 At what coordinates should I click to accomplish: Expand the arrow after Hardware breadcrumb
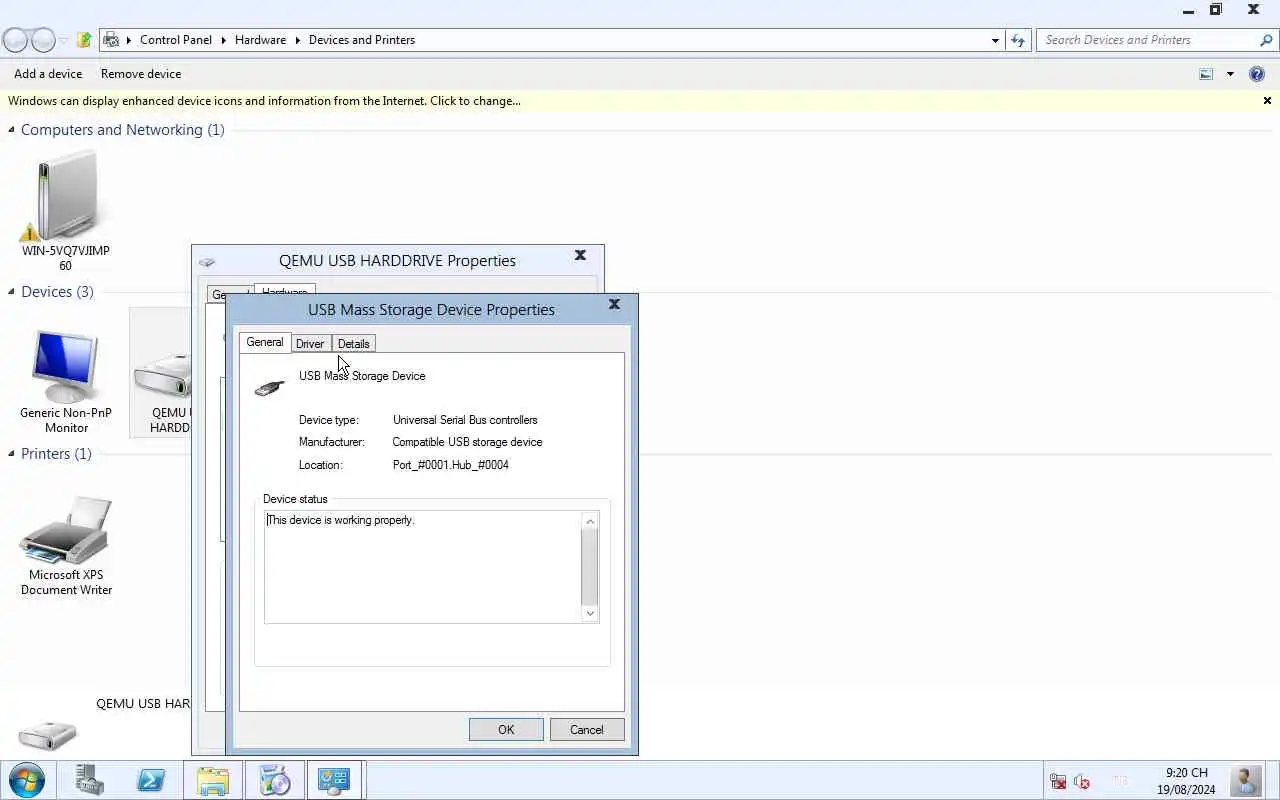pyautogui.click(x=298, y=40)
